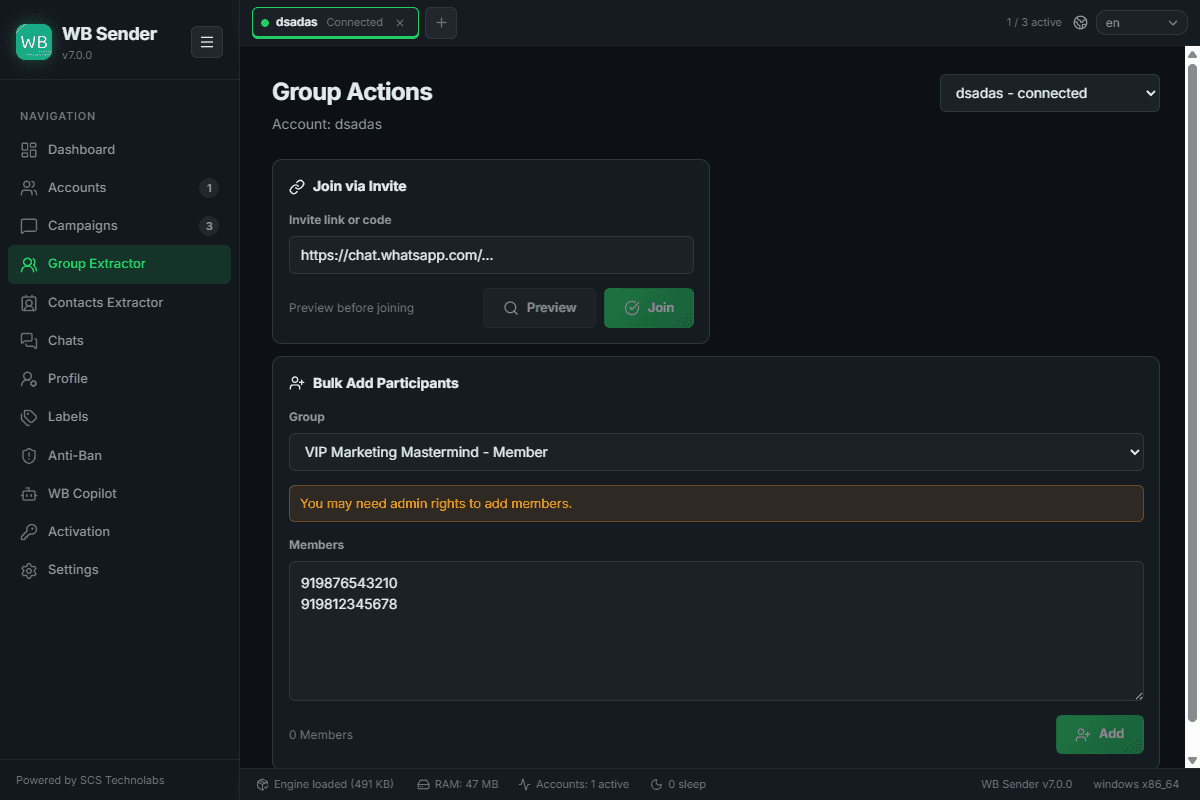Click the Campaigns message icon
Screen dimensions: 1200x800
pyautogui.click(x=29, y=226)
